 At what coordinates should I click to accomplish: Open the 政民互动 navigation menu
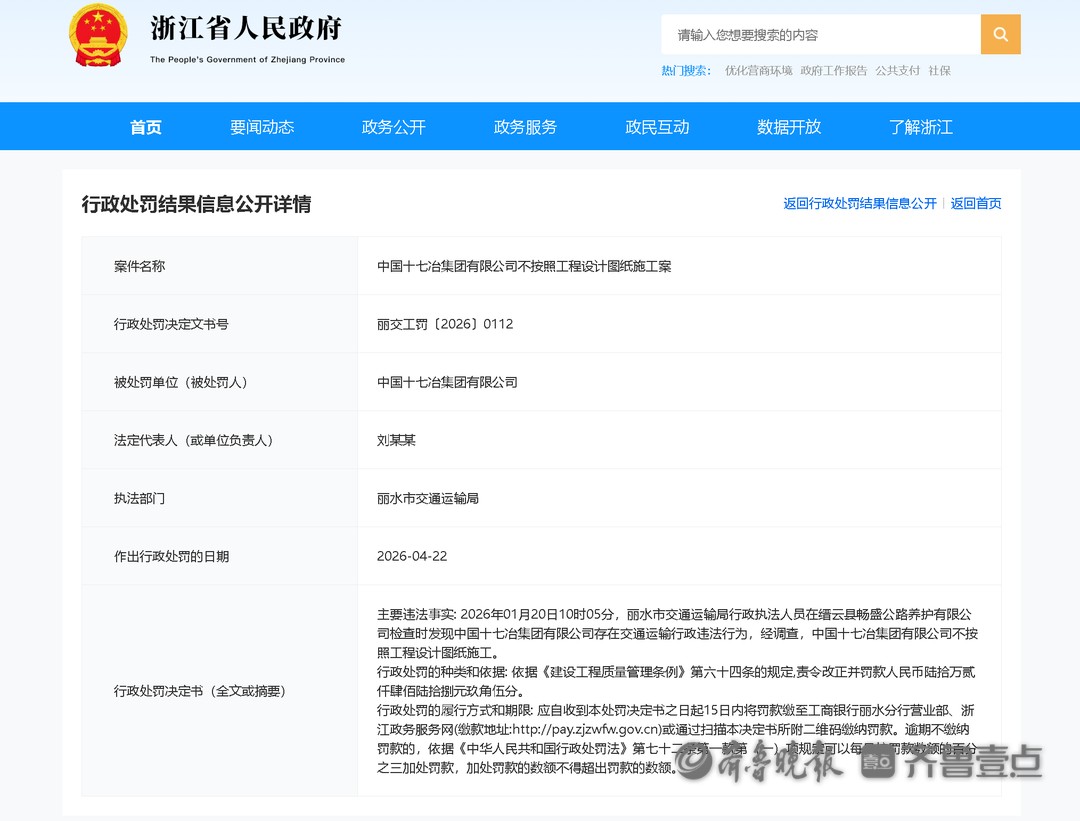coord(657,127)
